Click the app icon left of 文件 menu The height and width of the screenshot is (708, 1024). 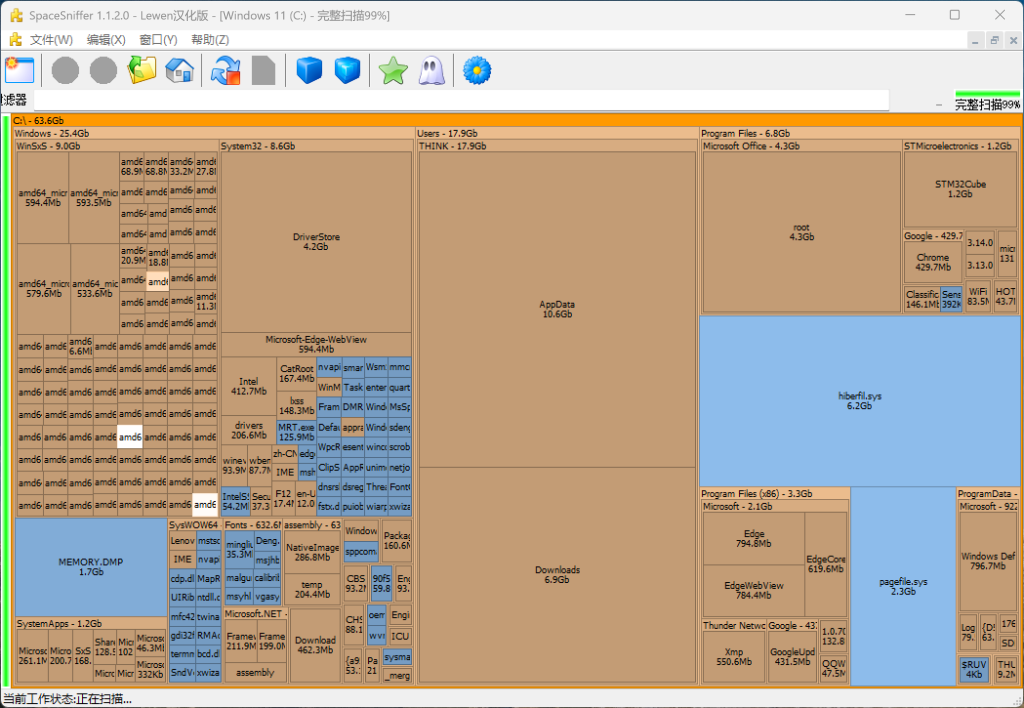point(15,39)
